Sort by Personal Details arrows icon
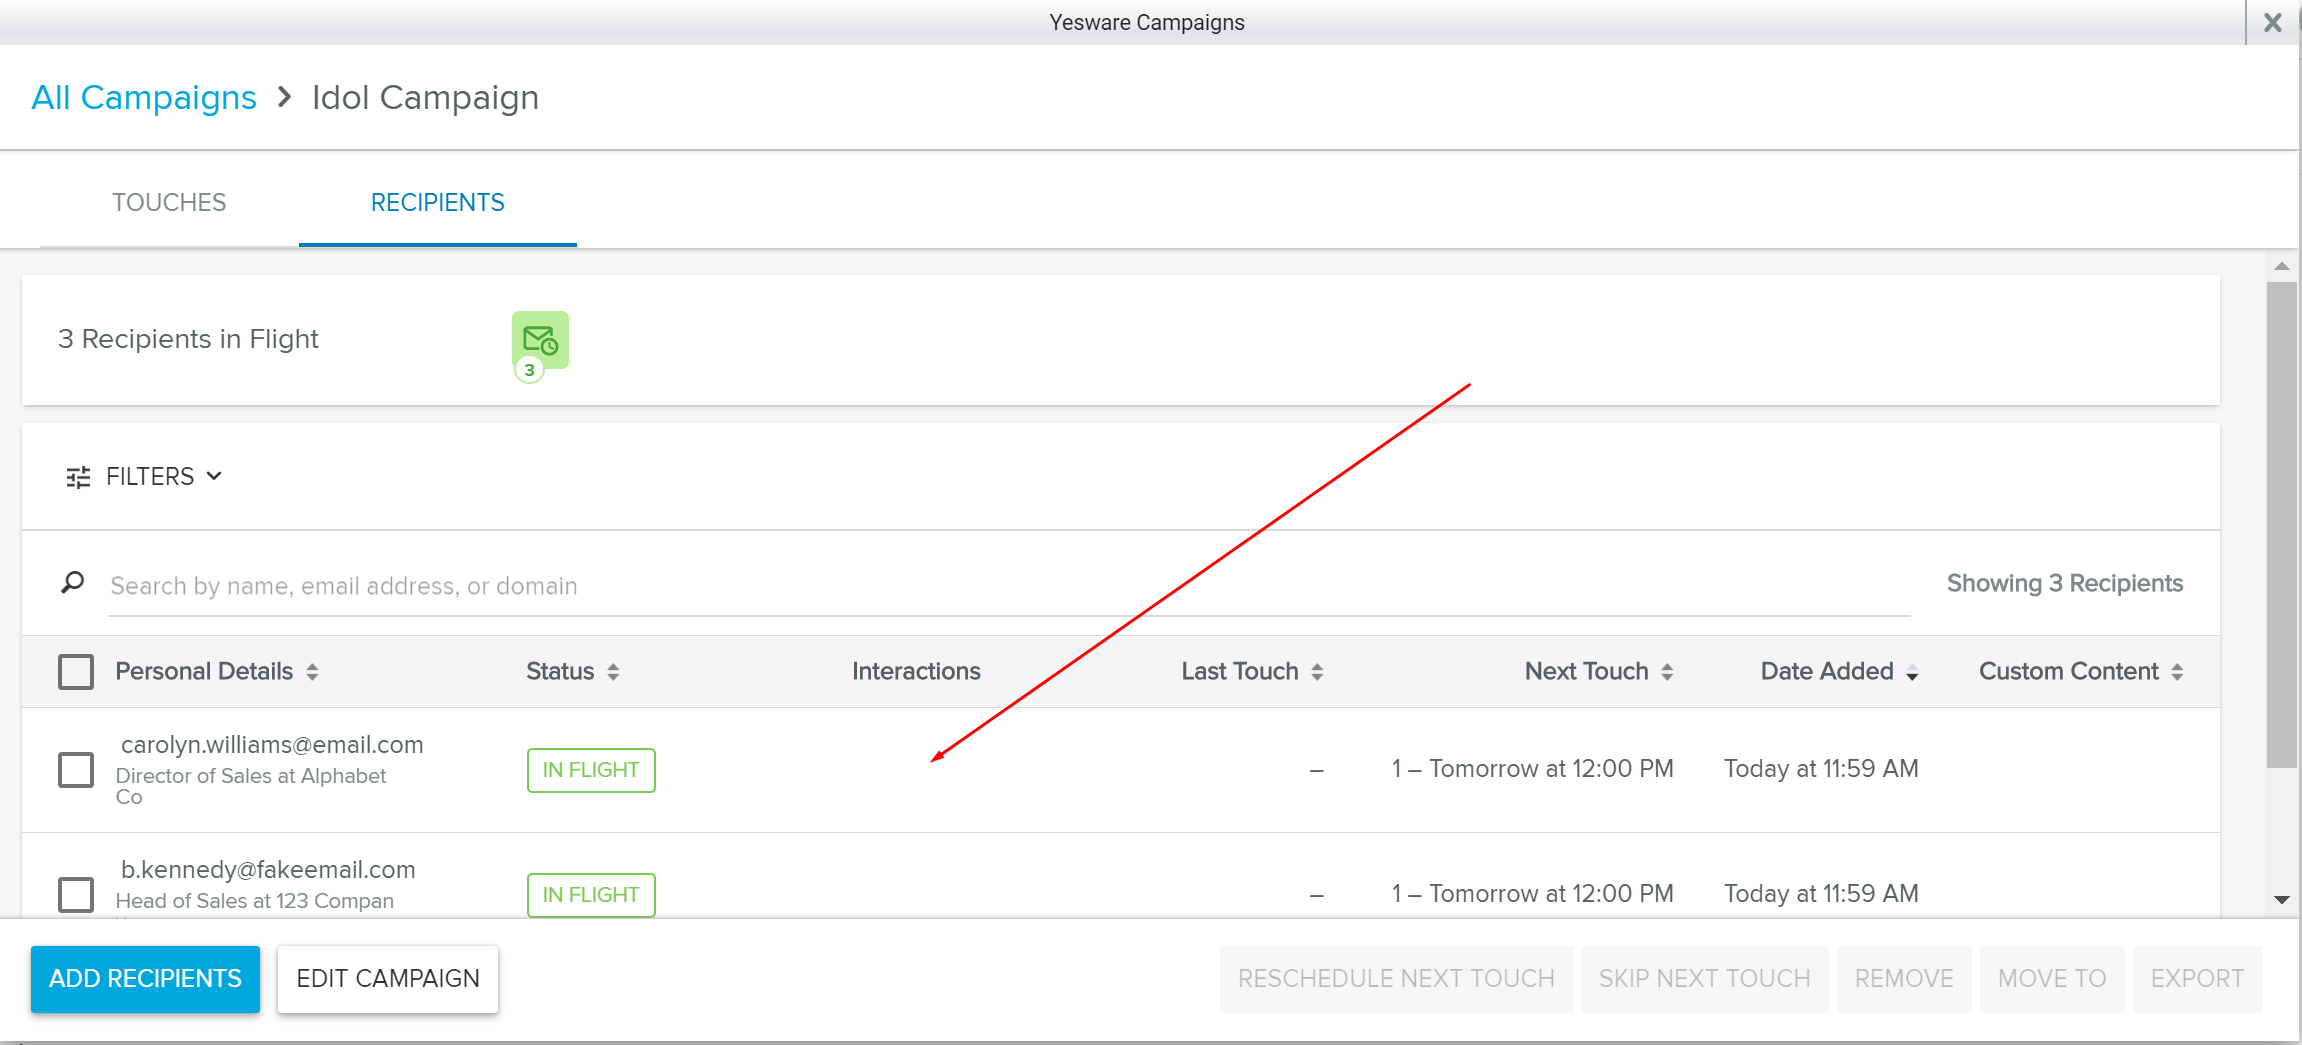Image resolution: width=2302 pixels, height=1045 pixels. (x=312, y=672)
